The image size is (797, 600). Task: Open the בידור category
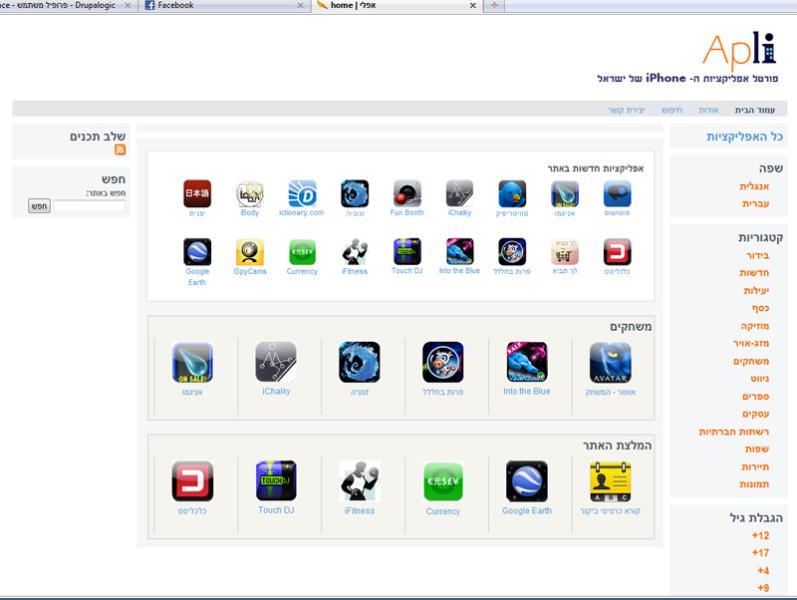(x=757, y=255)
